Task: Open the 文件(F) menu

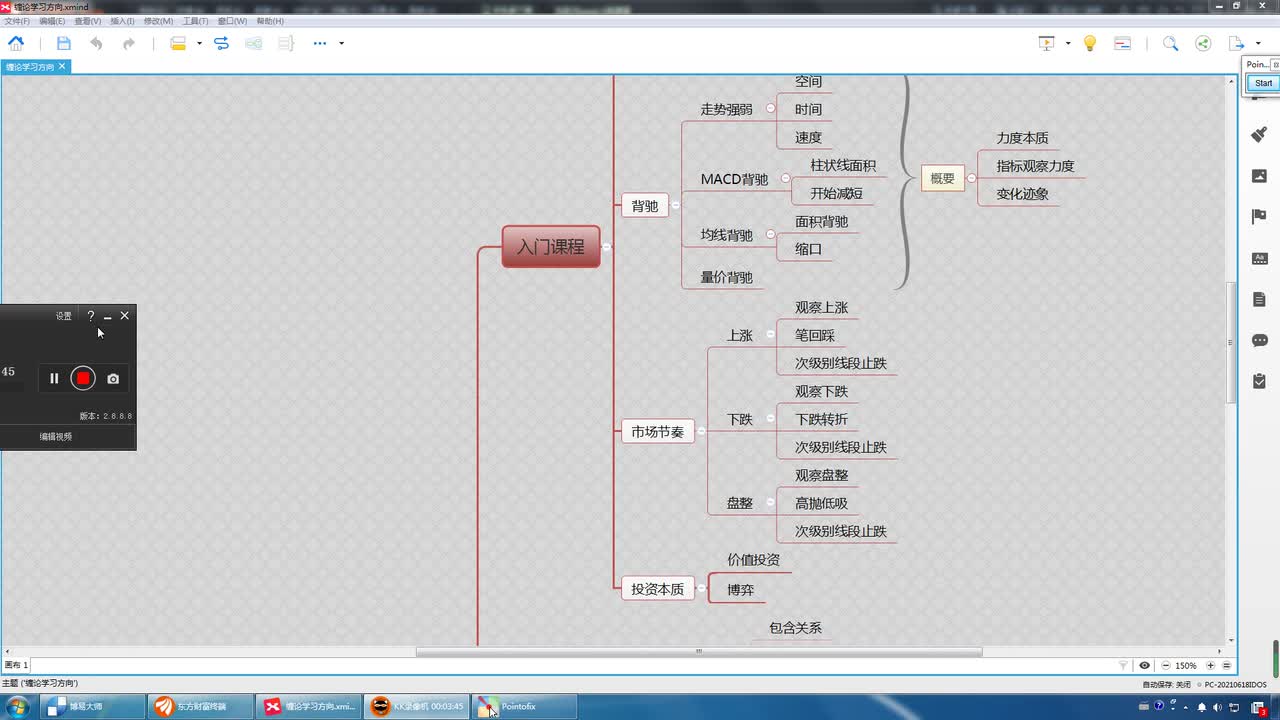Action: 16,21
